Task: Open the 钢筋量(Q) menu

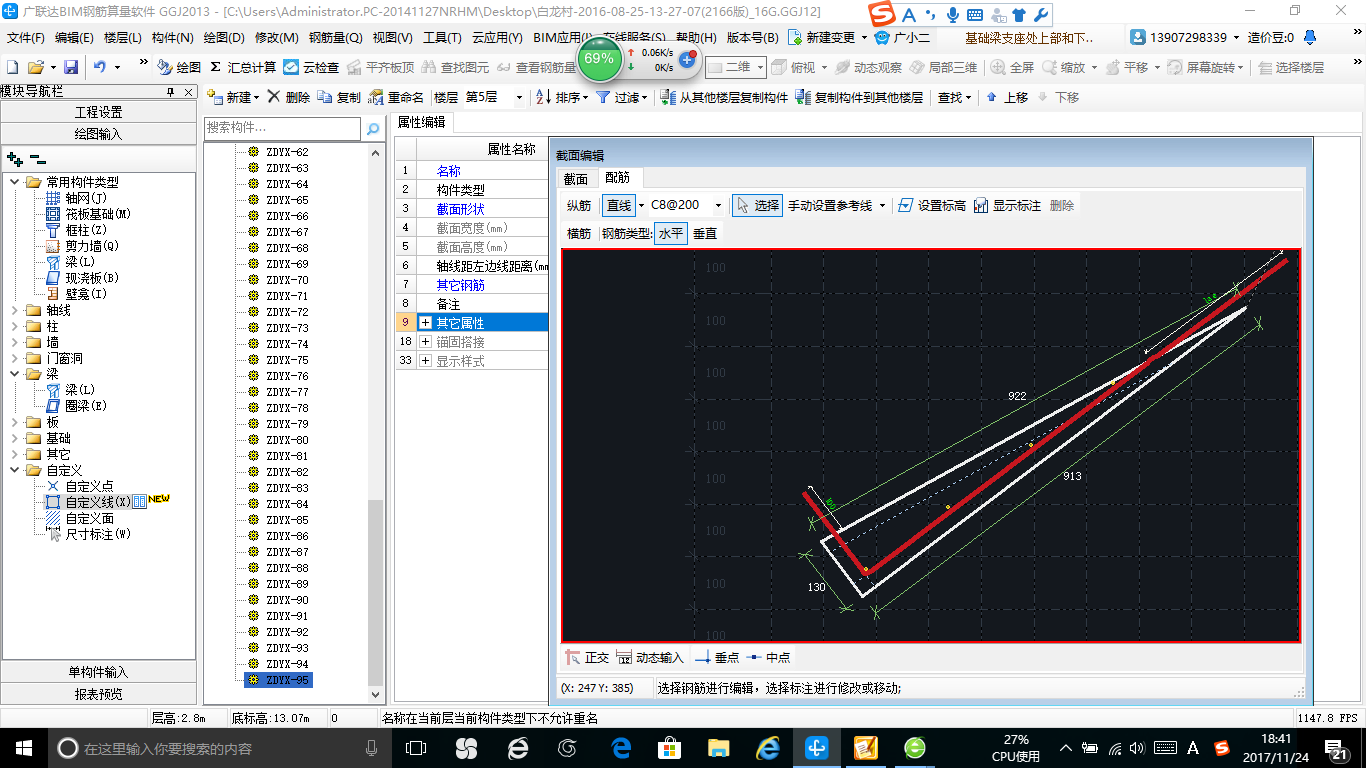Action: click(x=335, y=37)
